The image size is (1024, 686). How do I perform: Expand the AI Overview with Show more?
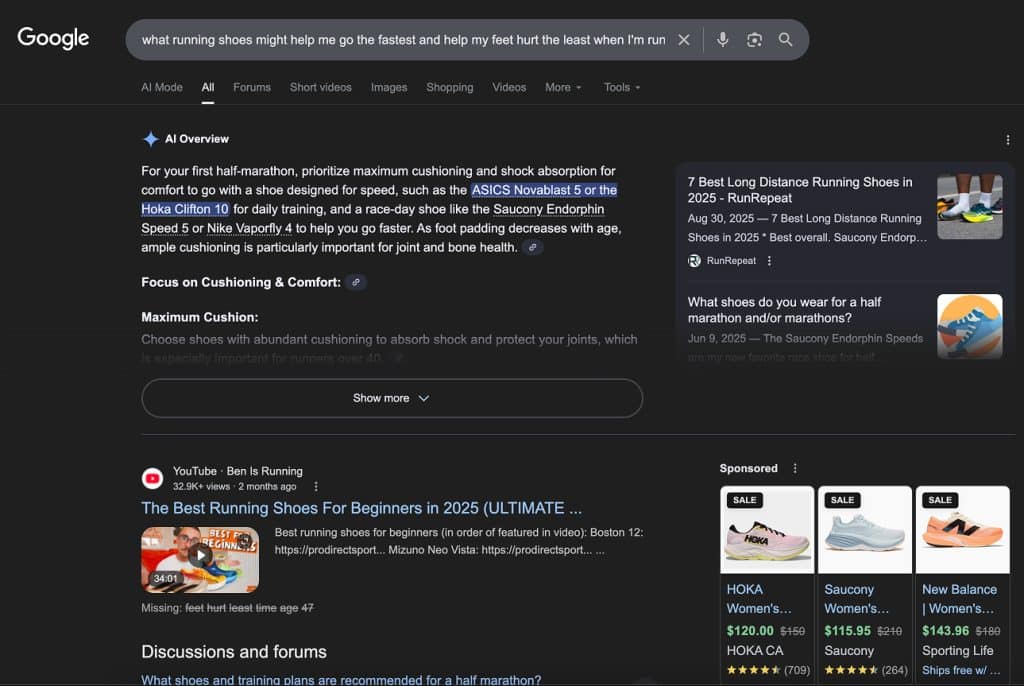point(391,397)
